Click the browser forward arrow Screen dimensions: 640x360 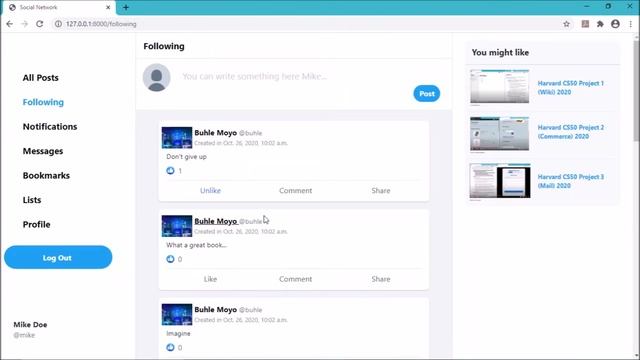(x=24, y=24)
